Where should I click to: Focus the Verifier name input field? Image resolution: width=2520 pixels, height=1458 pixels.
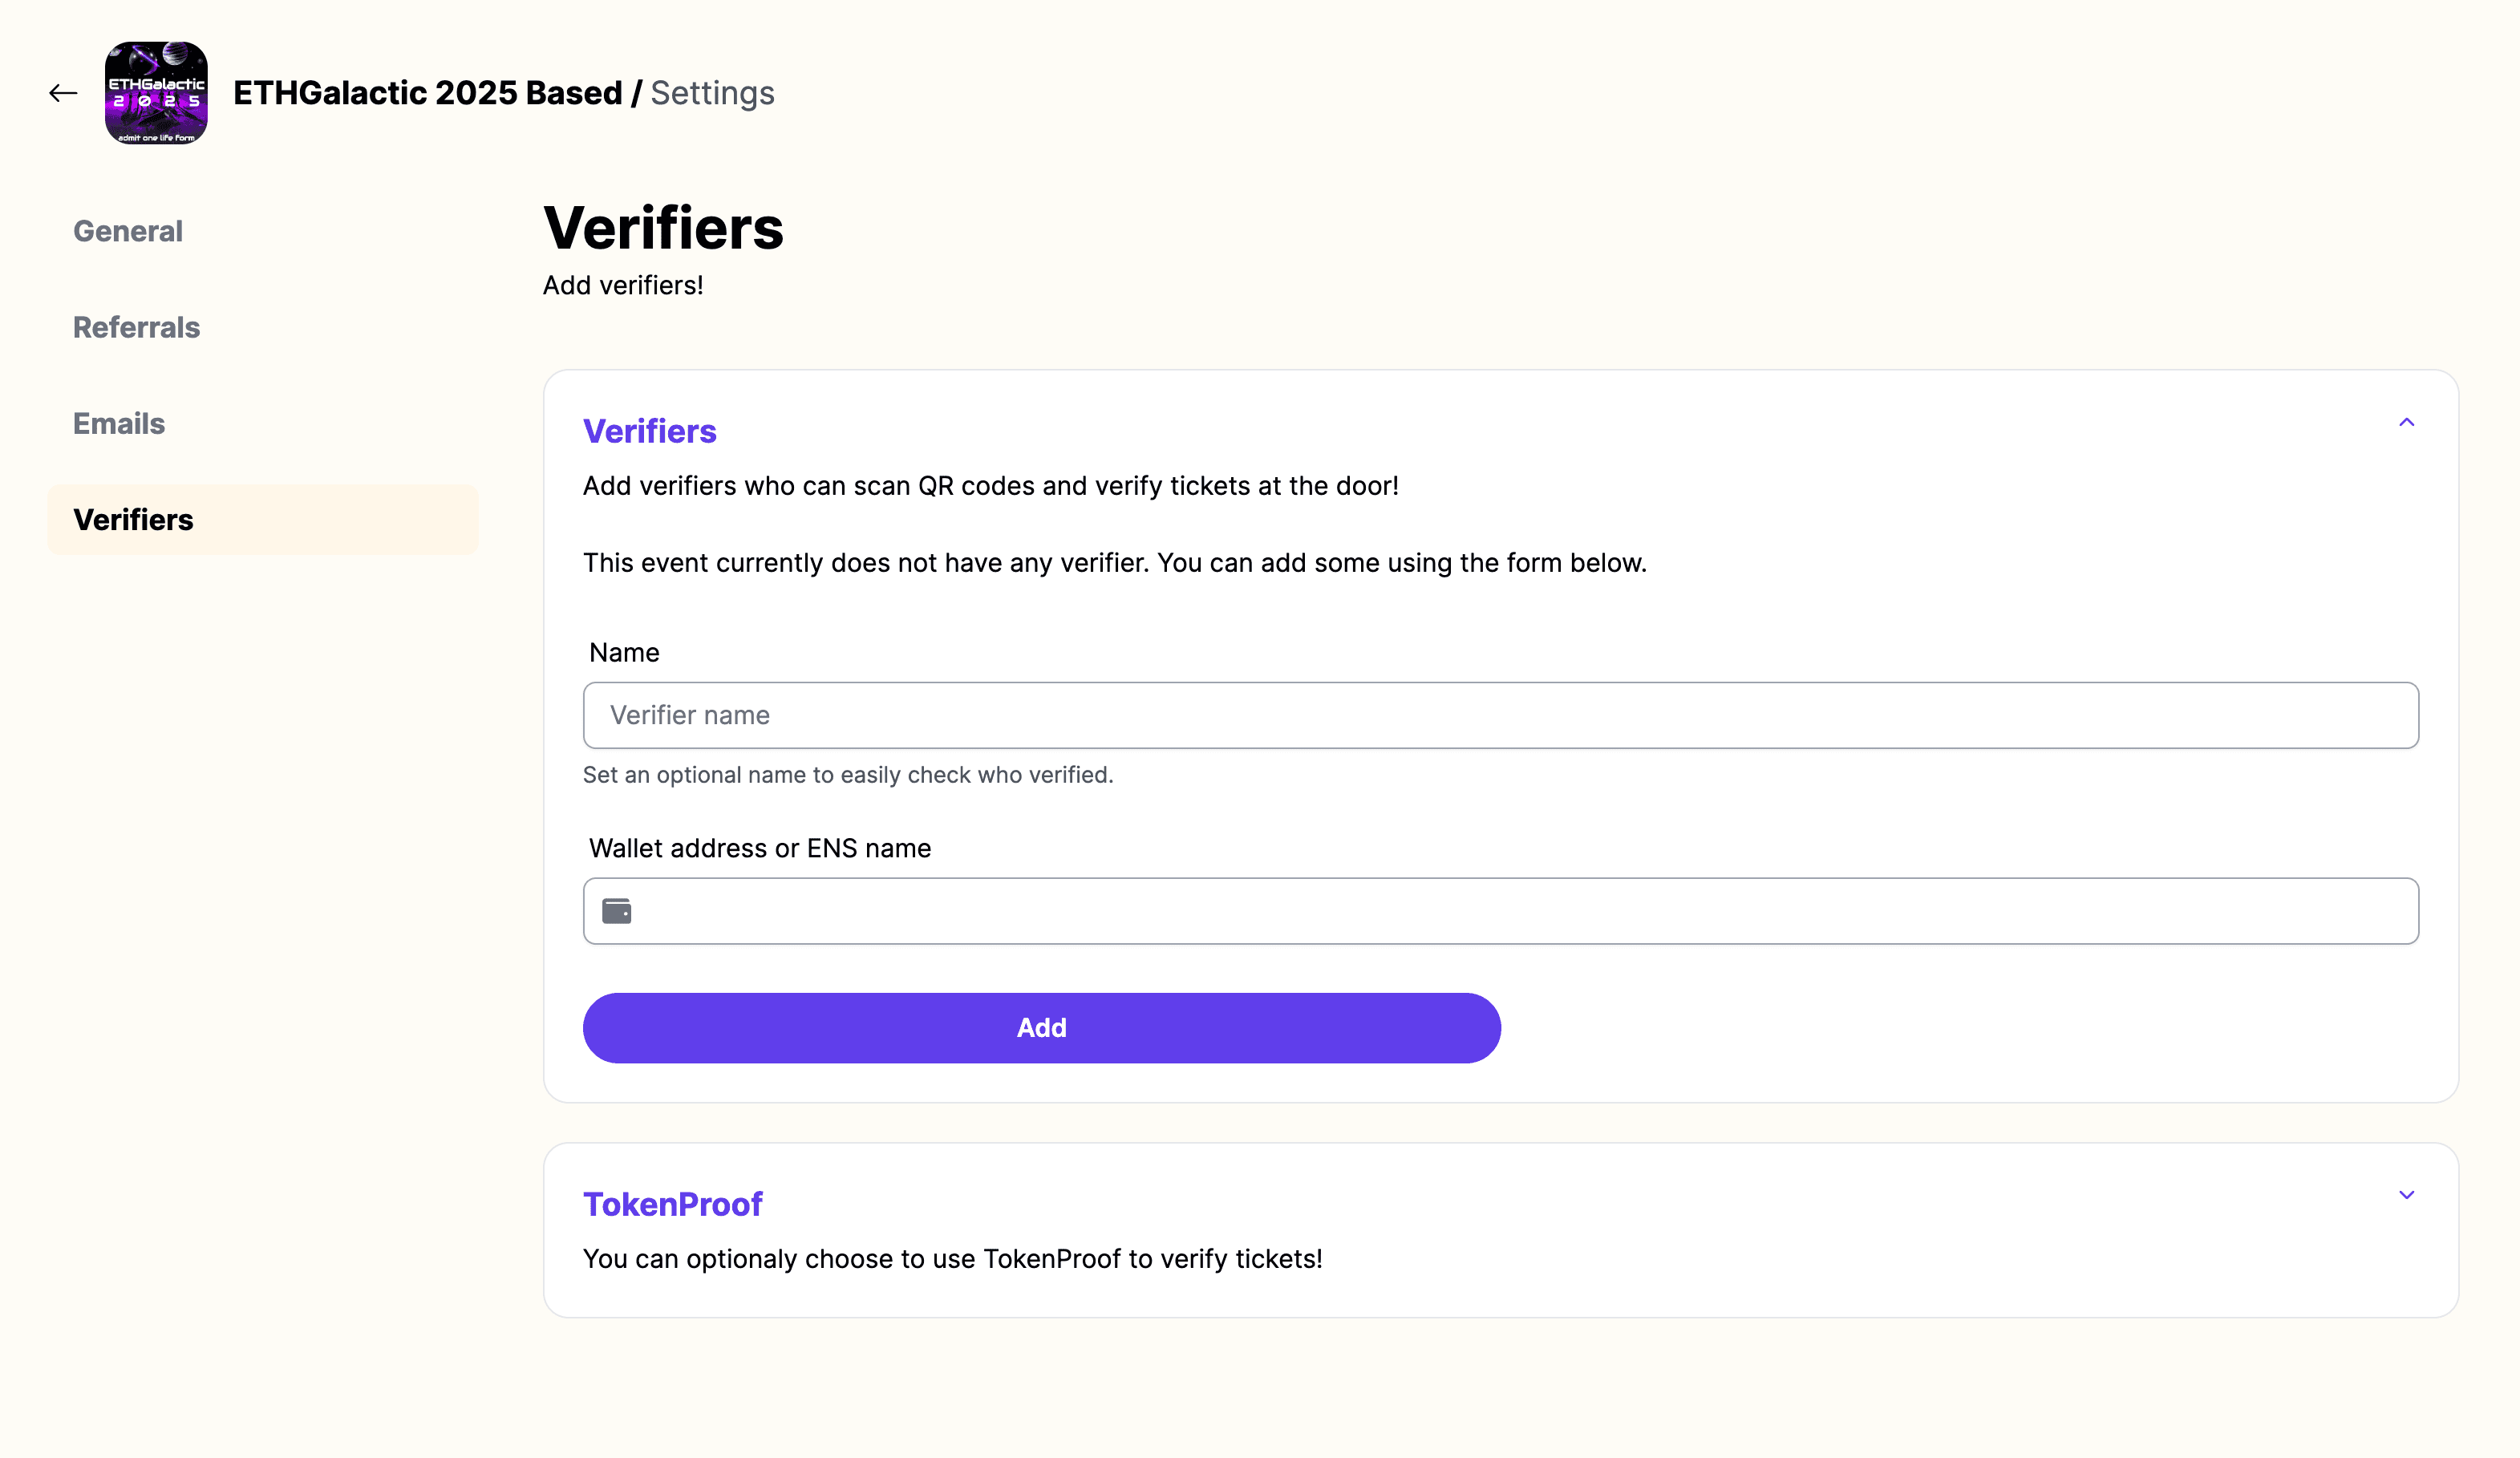[x=1500, y=715]
